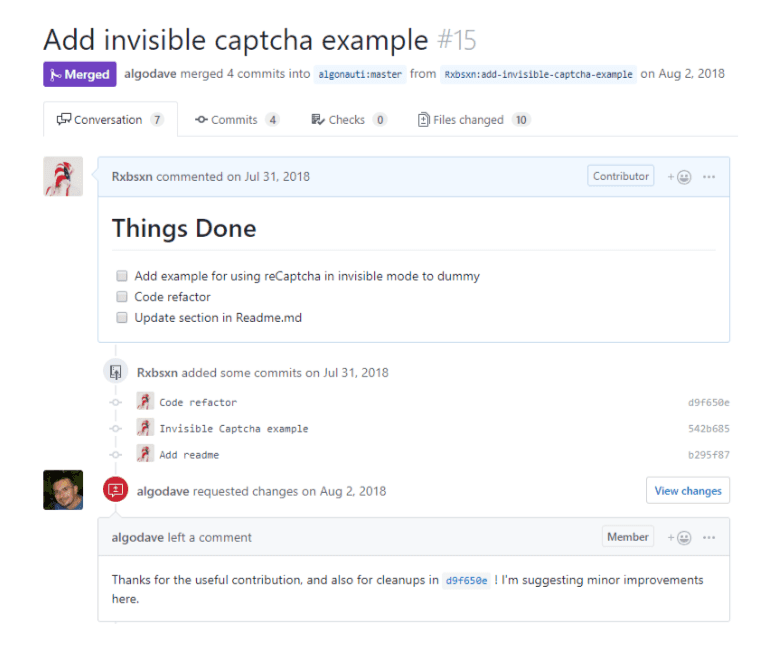Open commit hash d9f650e link

[x=708, y=403]
